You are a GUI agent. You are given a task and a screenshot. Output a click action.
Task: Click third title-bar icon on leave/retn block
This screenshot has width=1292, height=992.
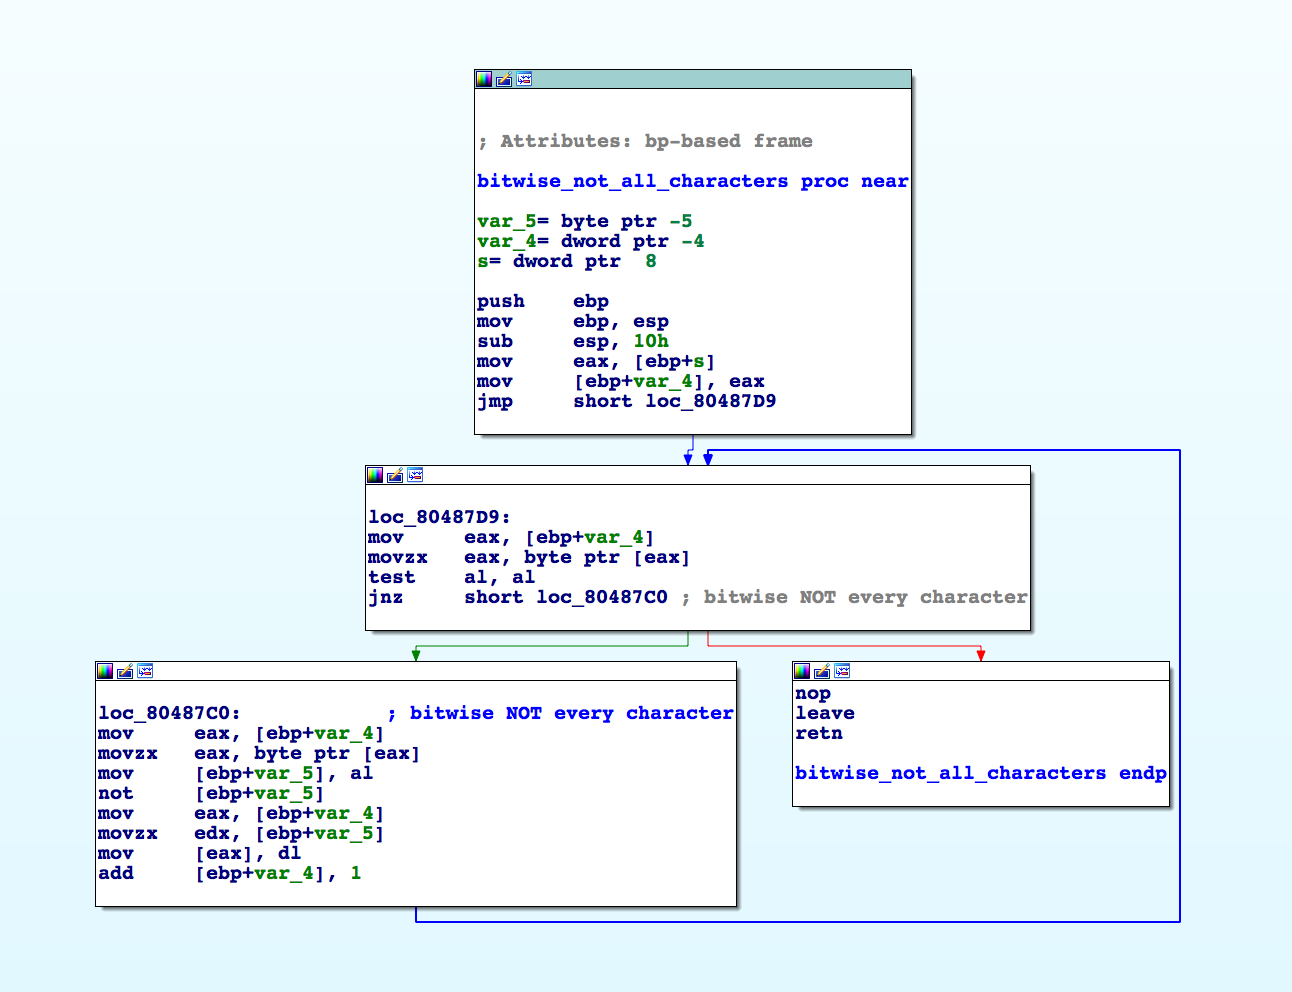(x=842, y=671)
